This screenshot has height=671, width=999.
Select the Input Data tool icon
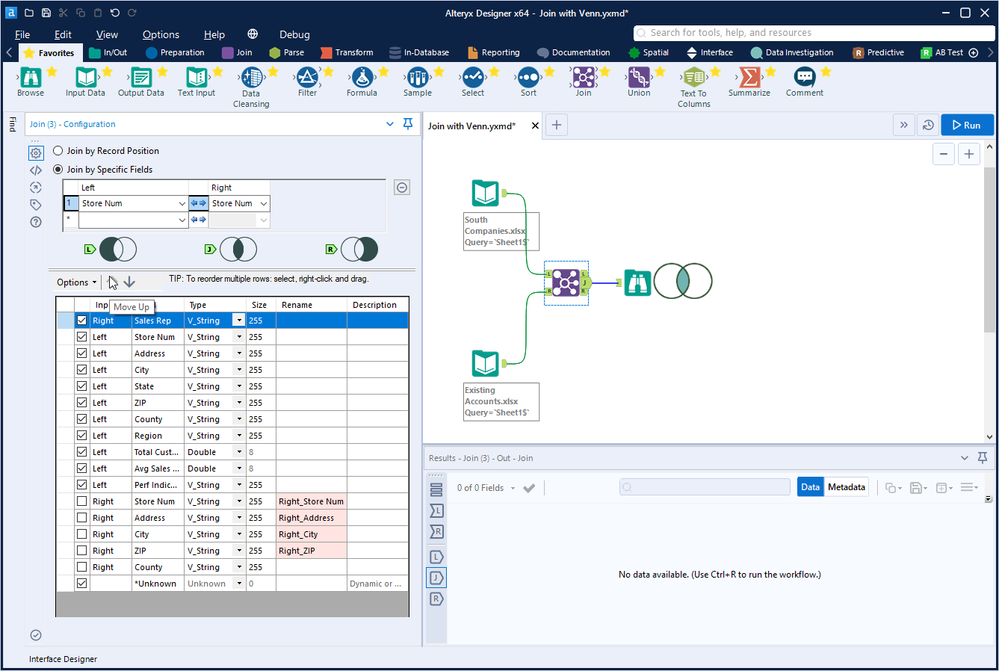point(85,78)
